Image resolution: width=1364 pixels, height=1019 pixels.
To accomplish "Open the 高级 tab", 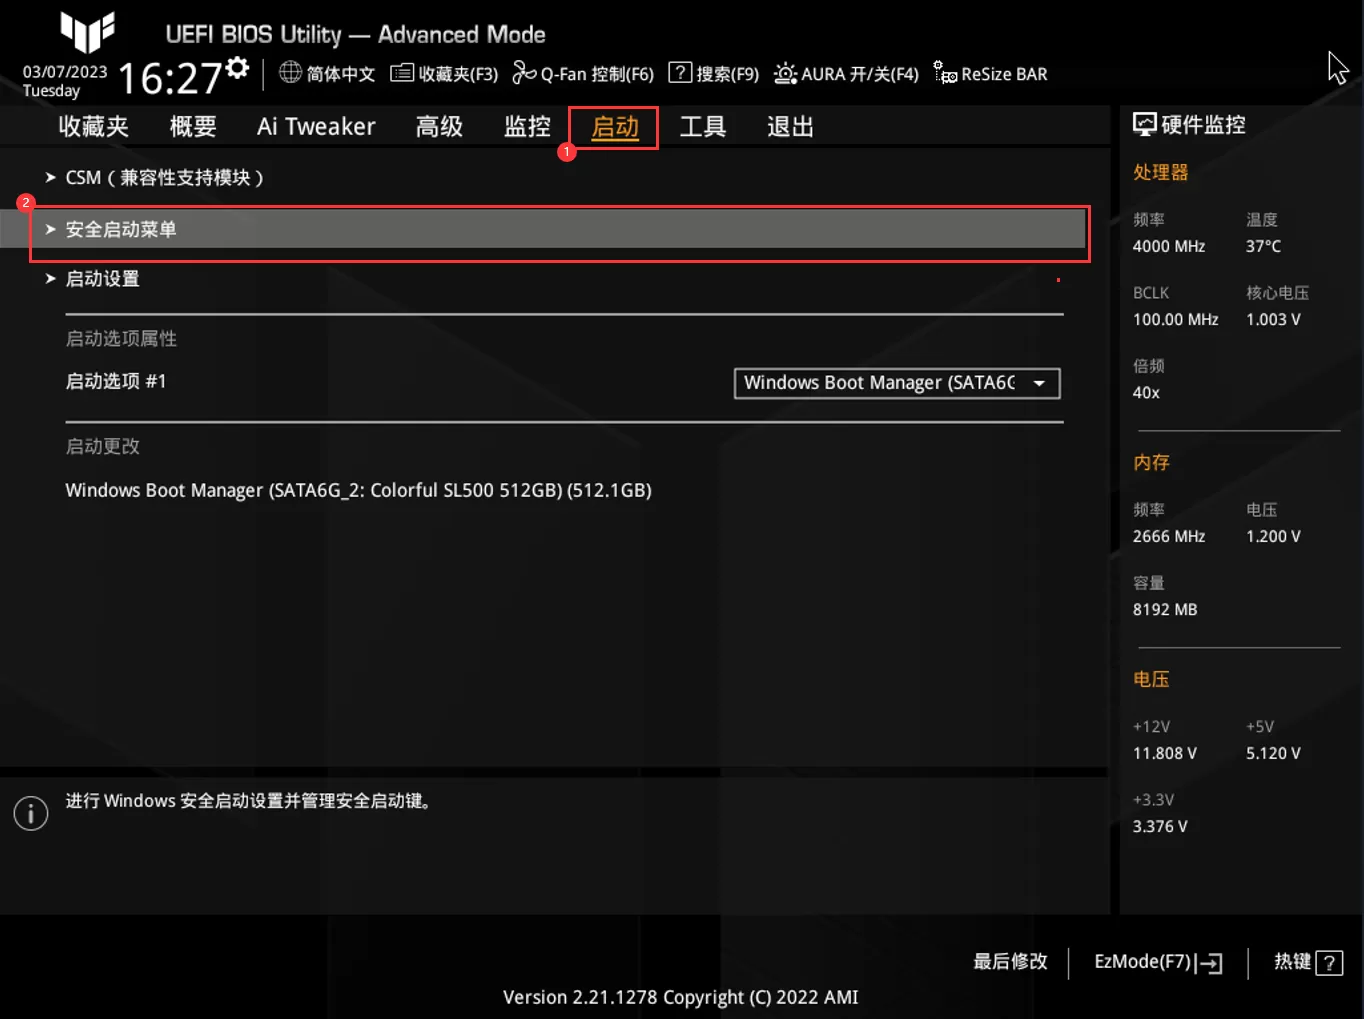I will (439, 127).
